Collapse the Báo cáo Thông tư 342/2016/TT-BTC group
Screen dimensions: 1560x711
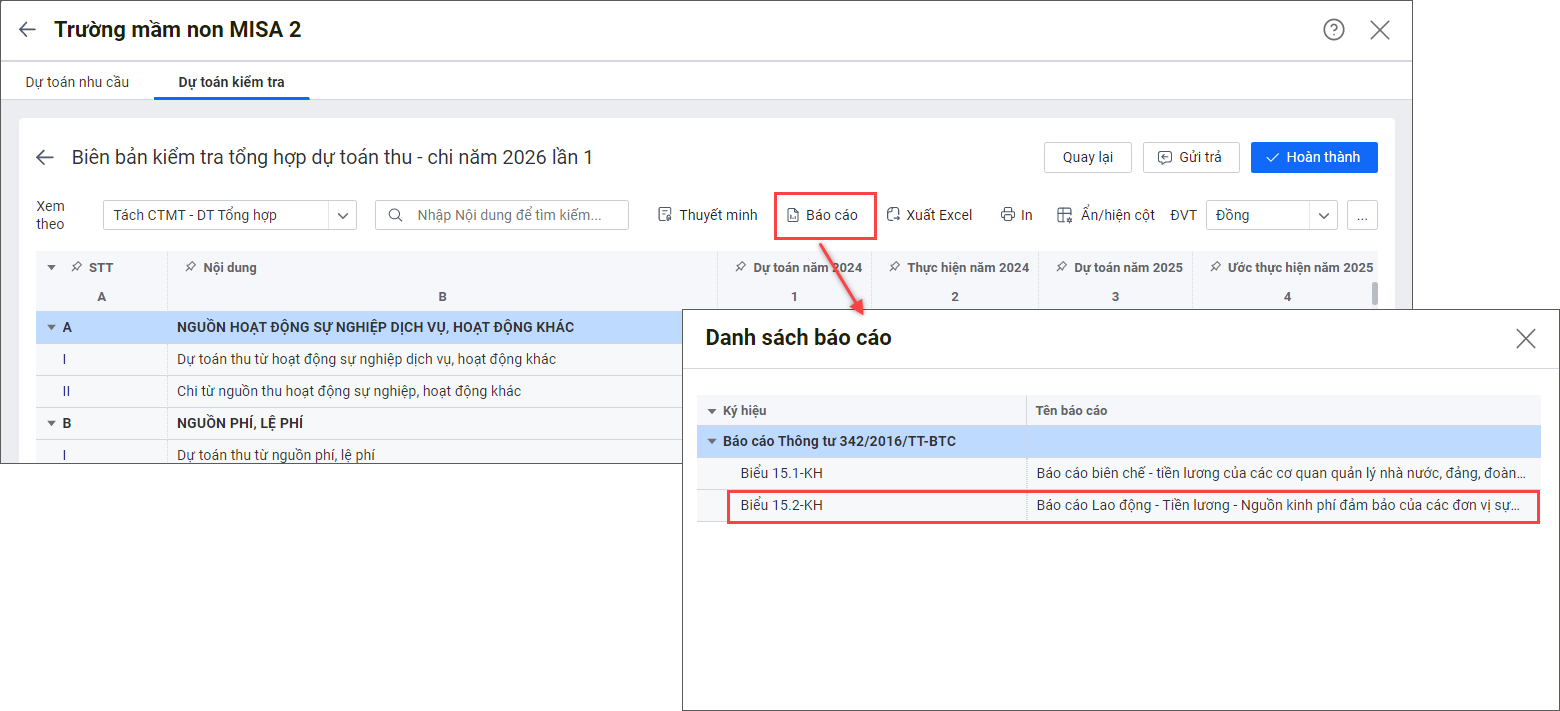[x=712, y=441]
